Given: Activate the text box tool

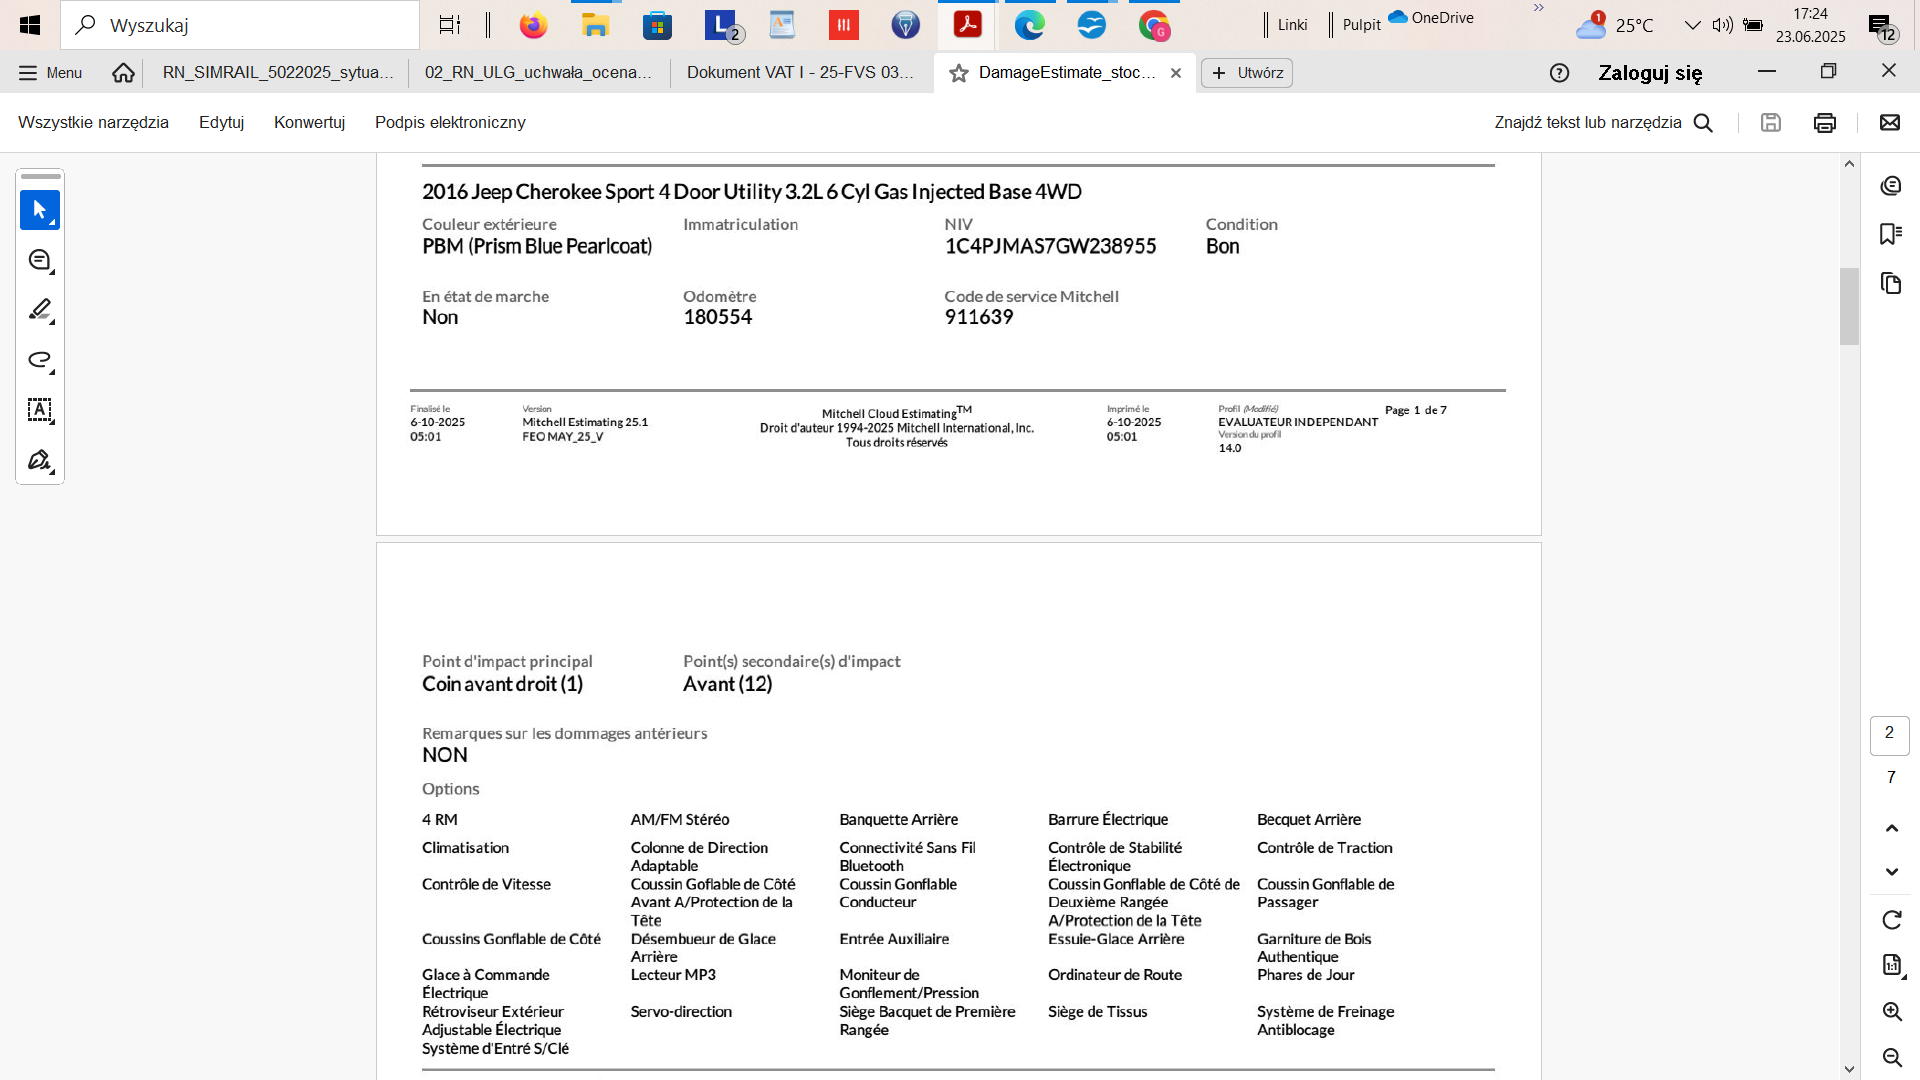Looking at the screenshot, I should tap(40, 410).
